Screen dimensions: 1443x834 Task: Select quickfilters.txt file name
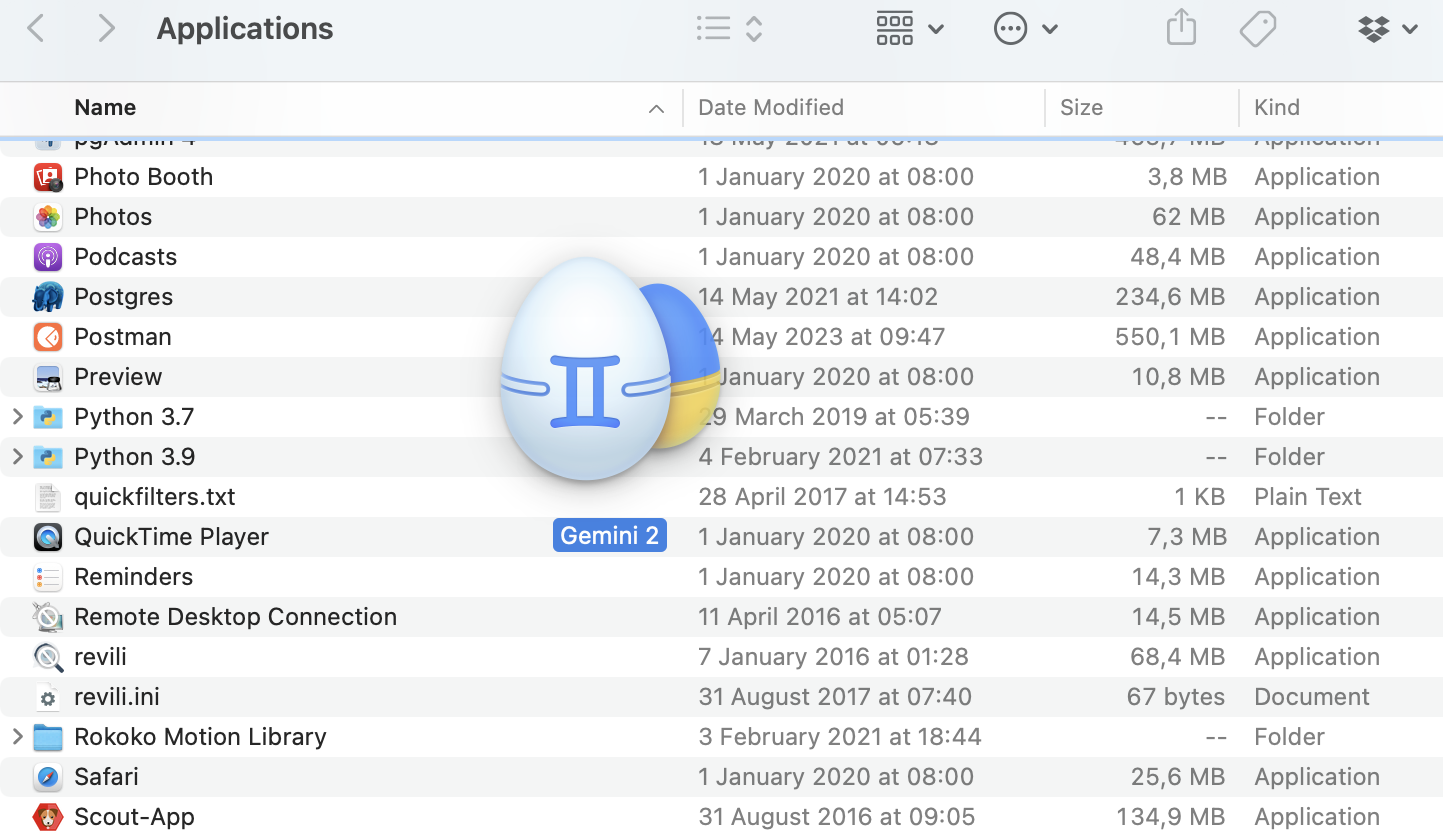(x=155, y=497)
